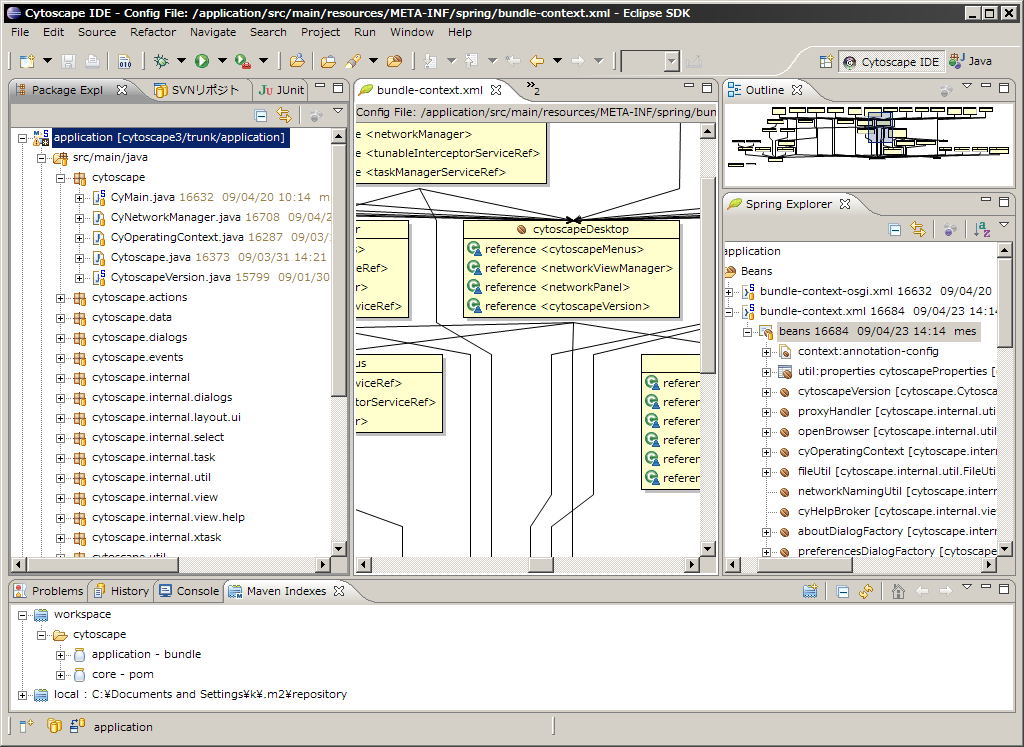Open the SVN repository tab
The image size is (1024, 747).
(x=197, y=90)
